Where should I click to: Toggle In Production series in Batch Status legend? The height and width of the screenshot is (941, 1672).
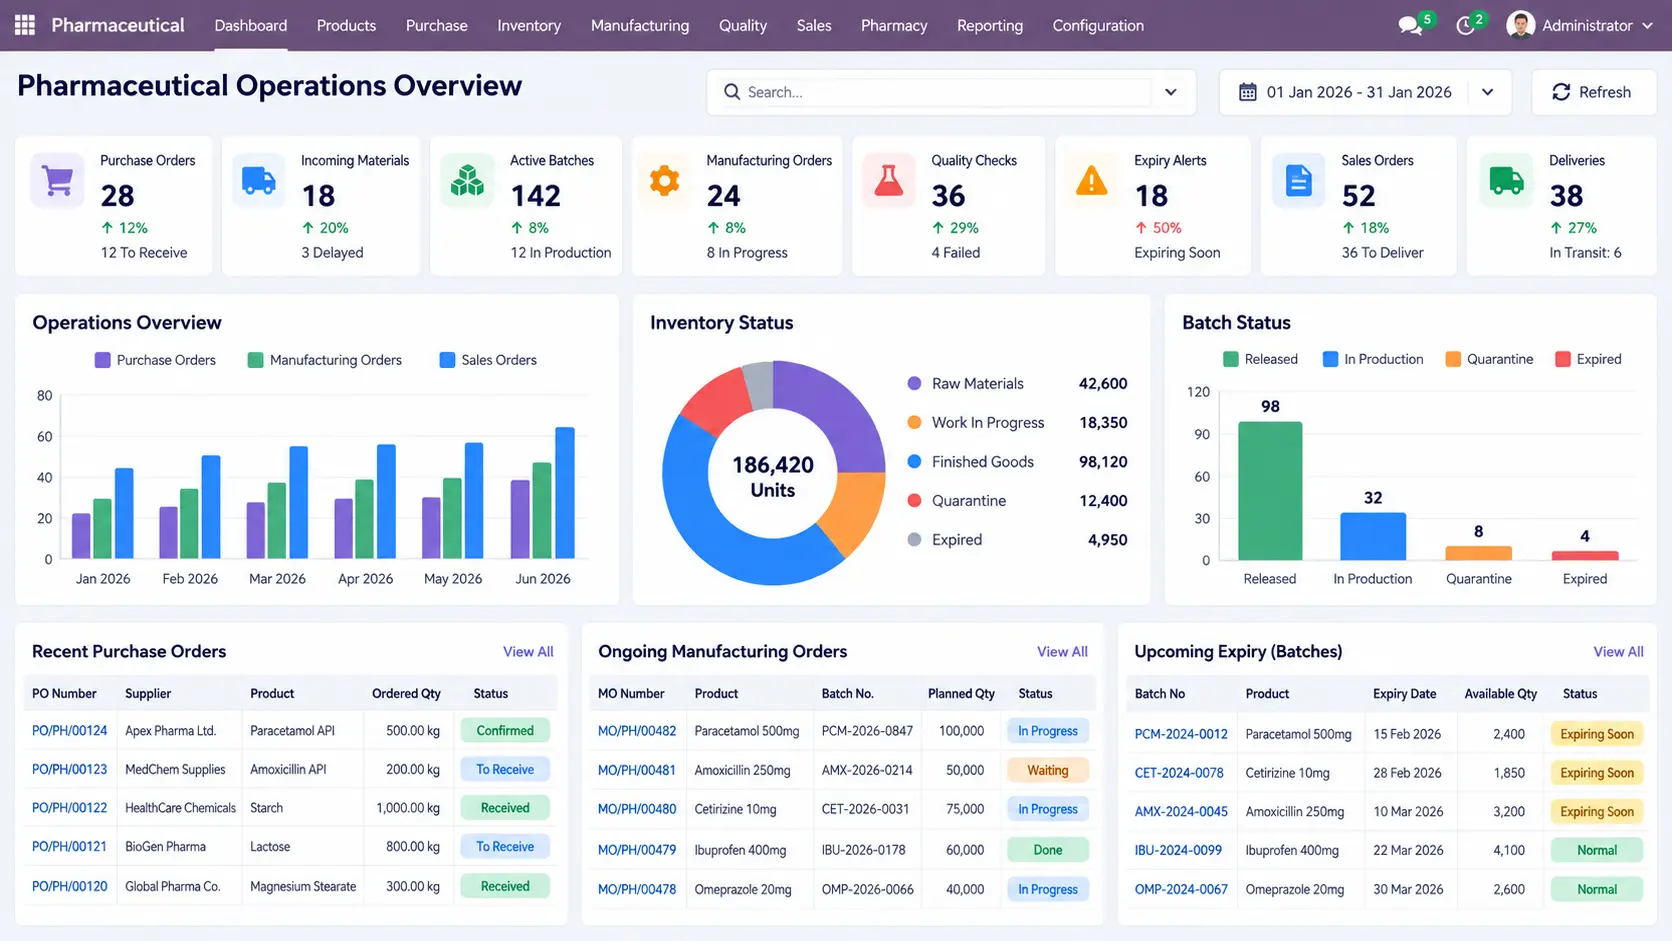(1373, 359)
